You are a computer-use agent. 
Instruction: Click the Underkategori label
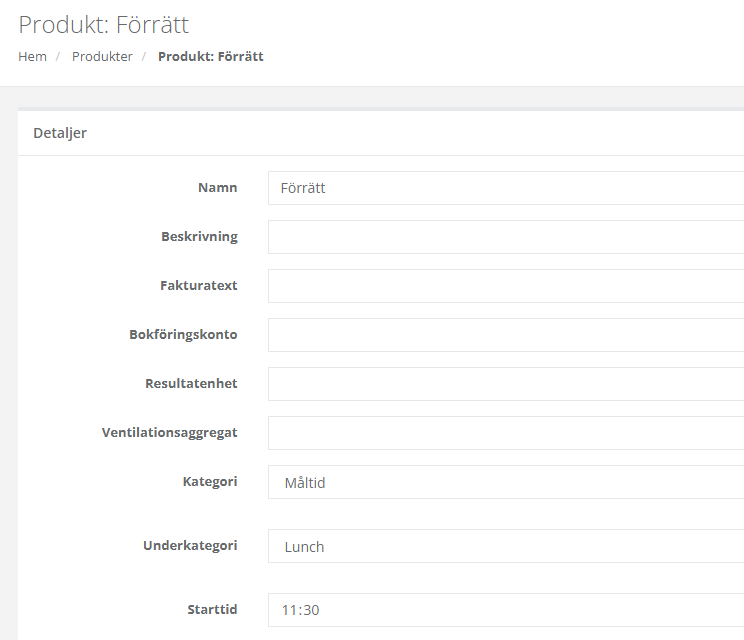(190, 546)
